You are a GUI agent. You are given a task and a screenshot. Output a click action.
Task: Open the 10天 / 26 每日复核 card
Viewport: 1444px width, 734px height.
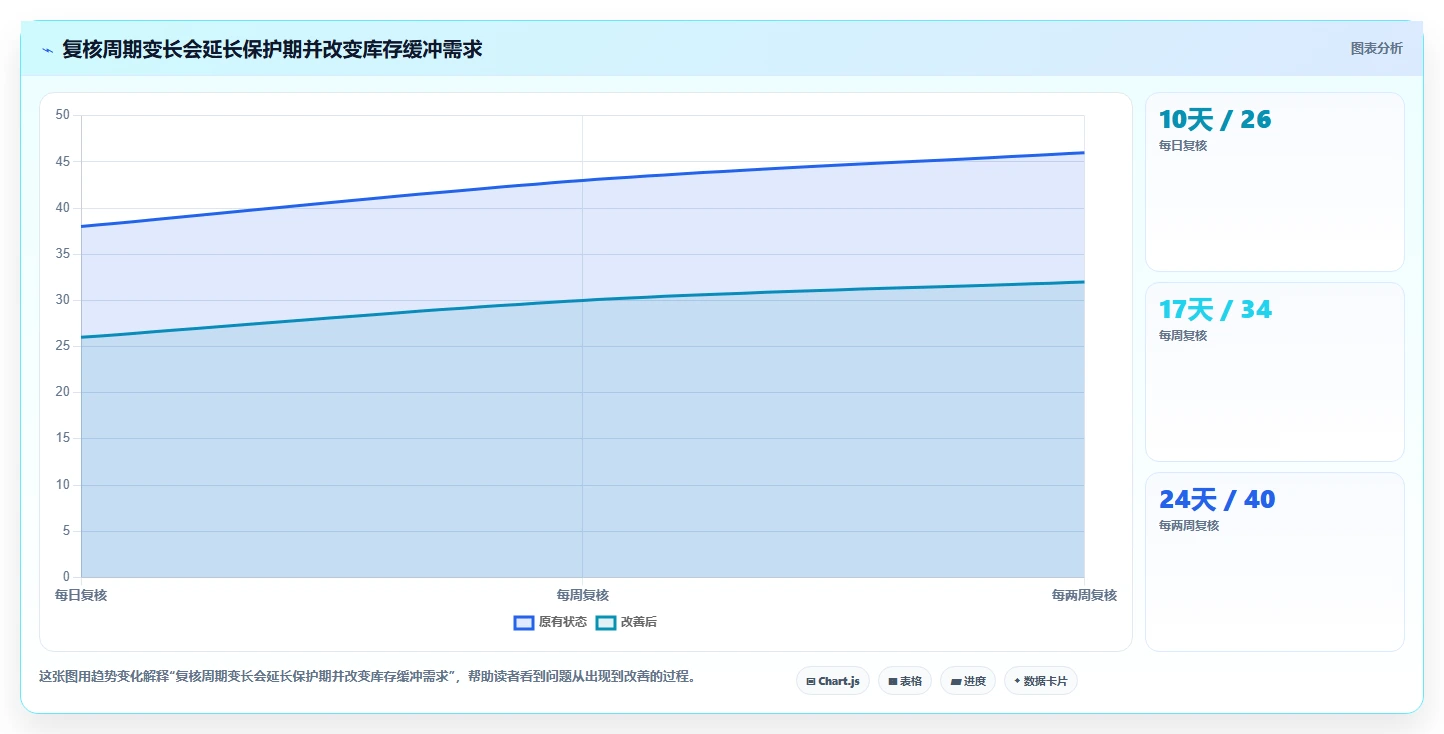click(x=1275, y=182)
